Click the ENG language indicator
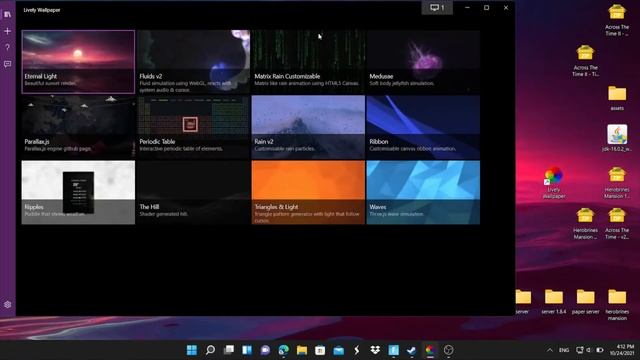 point(564,350)
